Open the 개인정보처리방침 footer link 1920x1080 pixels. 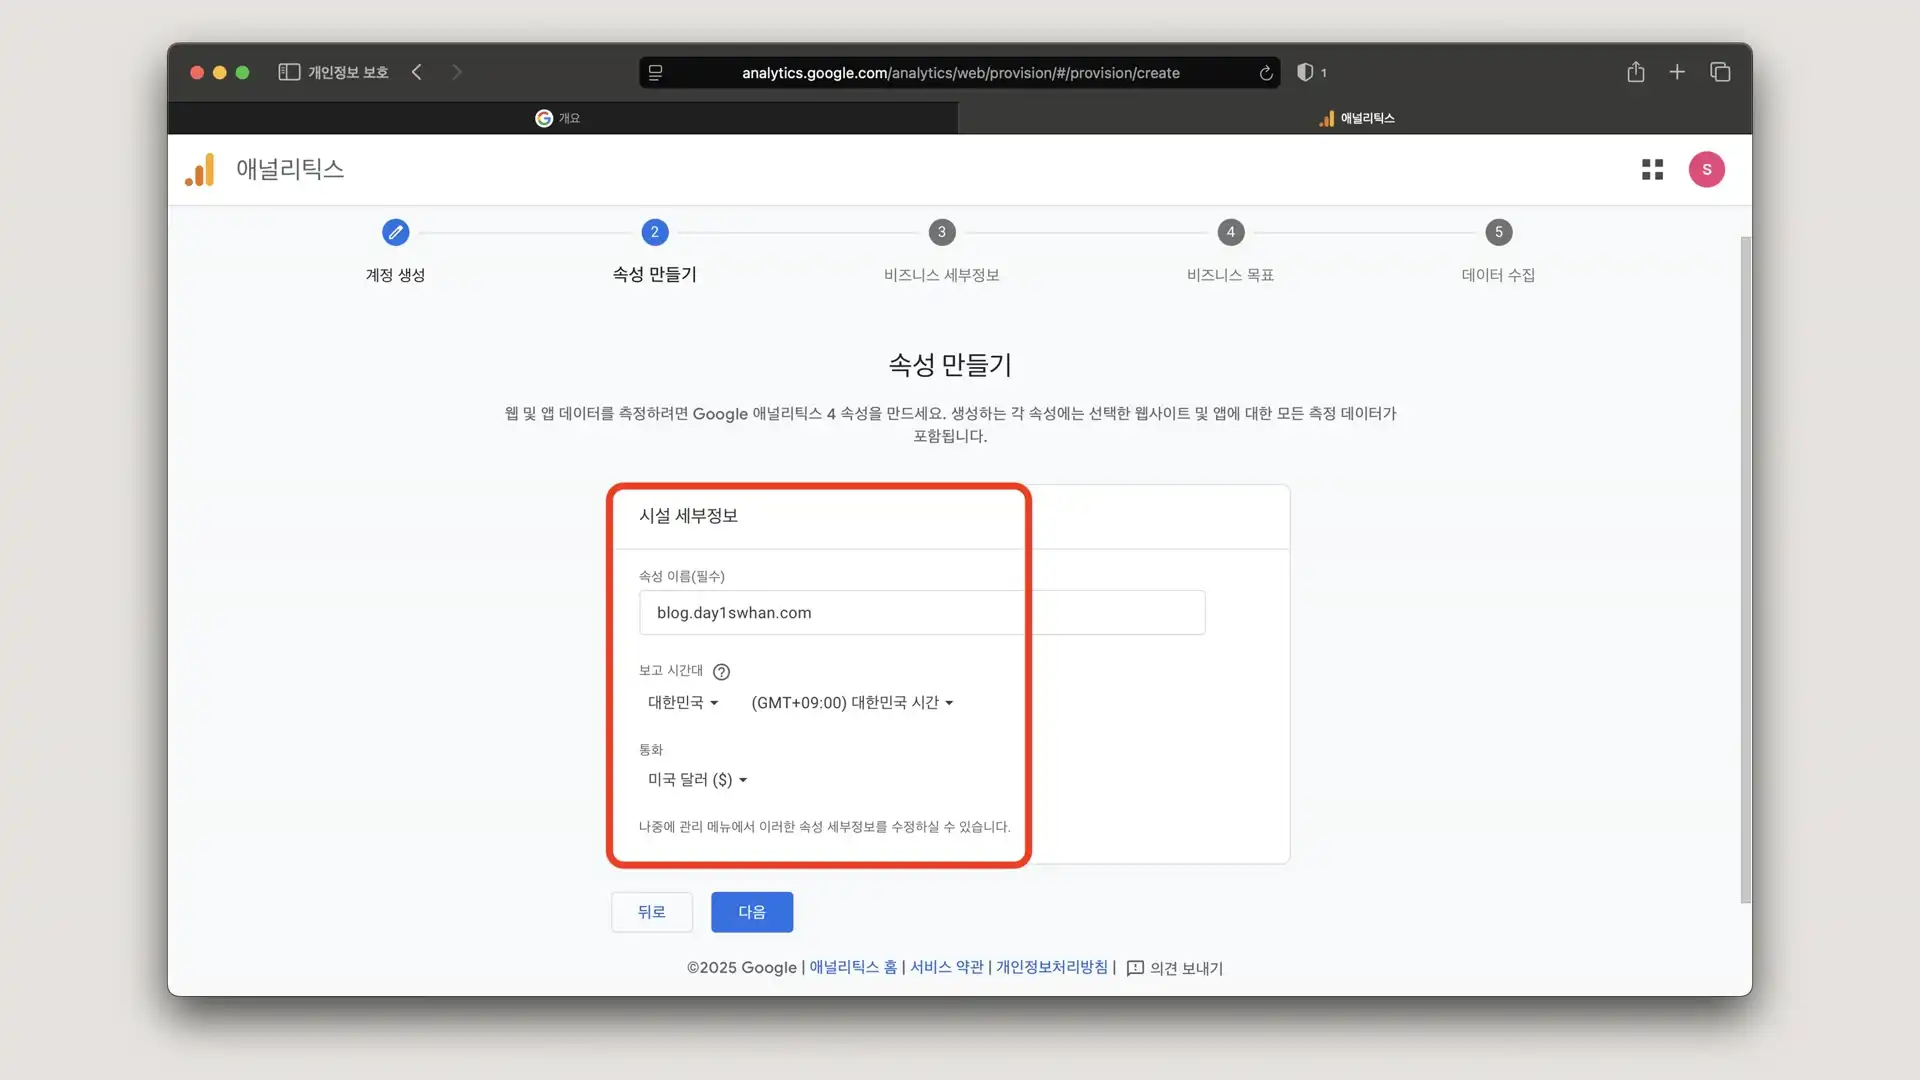[1052, 967]
